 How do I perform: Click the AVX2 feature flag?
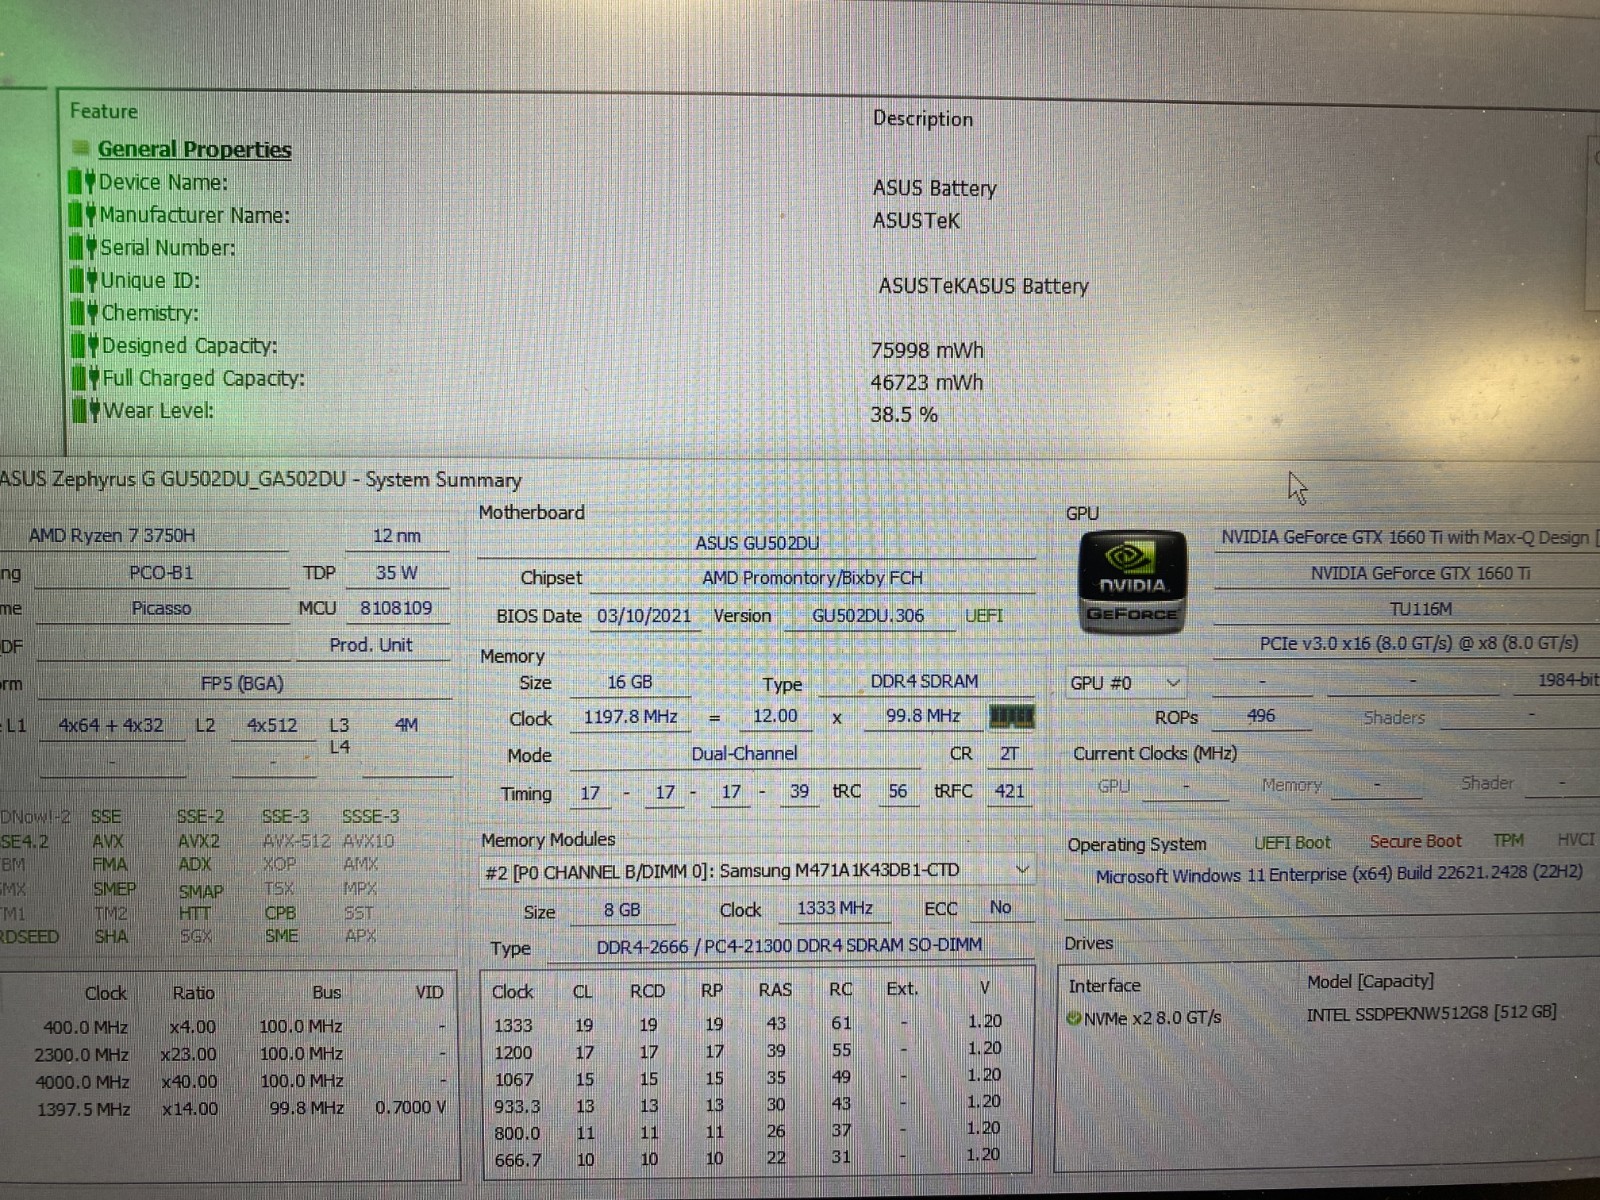pyautogui.click(x=198, y=841)
